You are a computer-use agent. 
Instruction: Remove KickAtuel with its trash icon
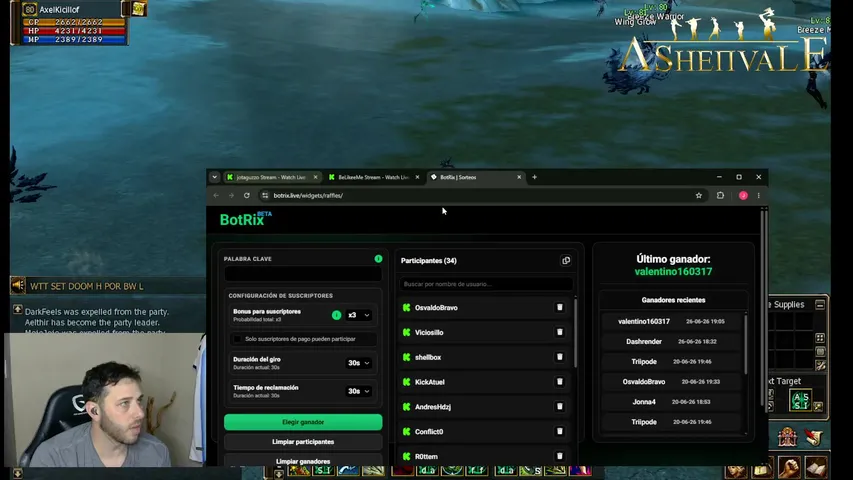click(x=559, y=381)
